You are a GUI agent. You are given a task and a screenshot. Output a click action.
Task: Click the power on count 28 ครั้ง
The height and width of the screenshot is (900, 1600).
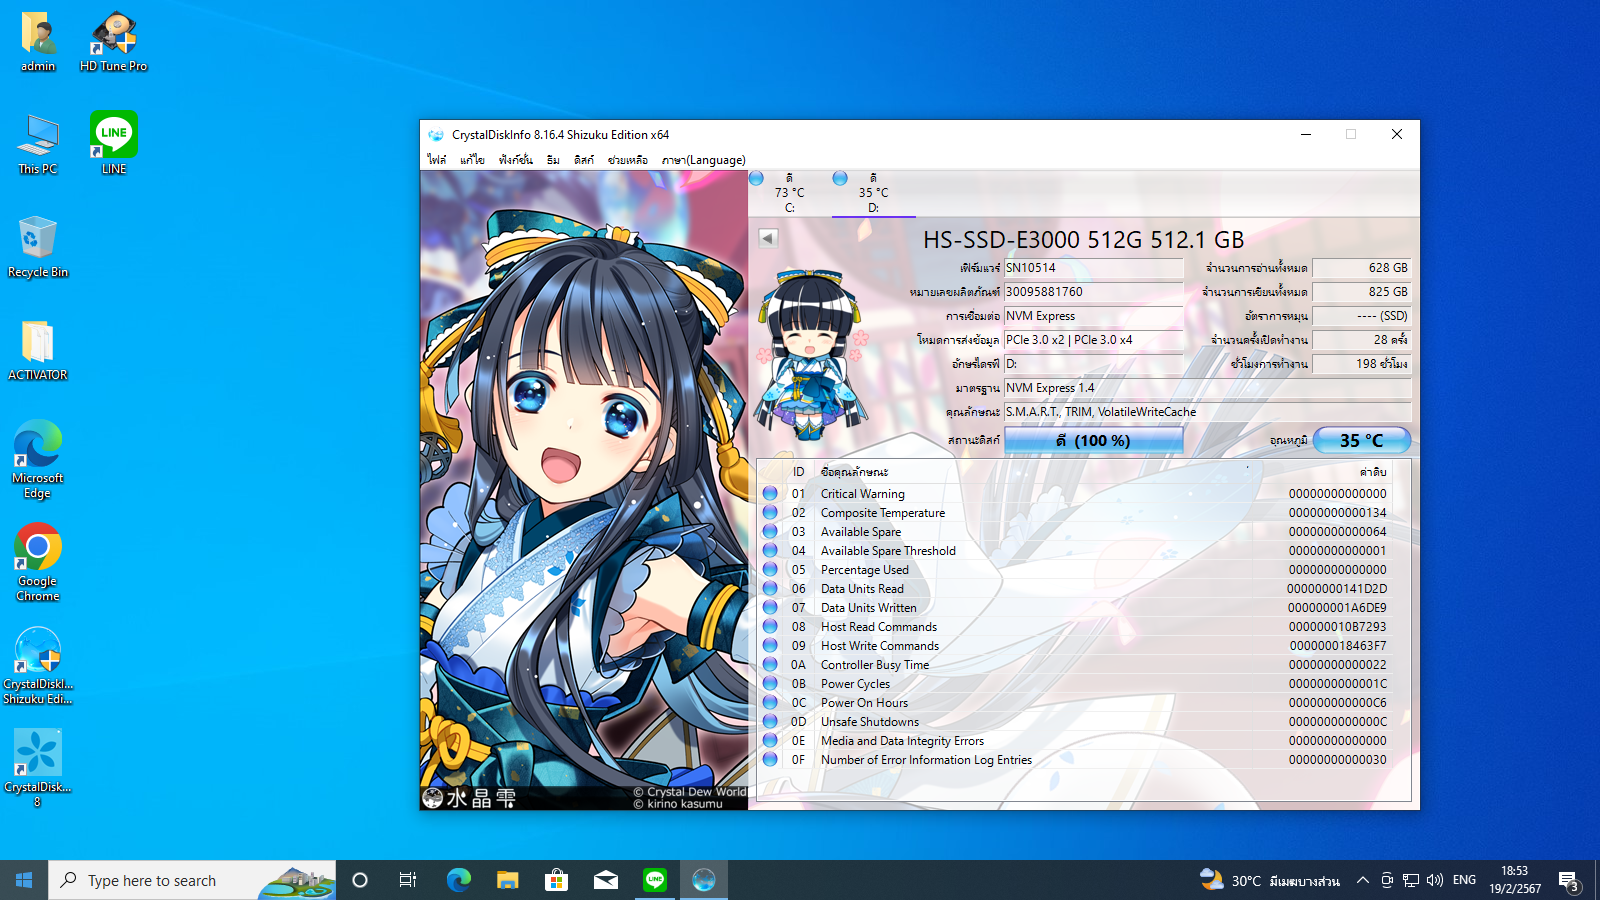pyautogui.click(x=1361, y=340)
